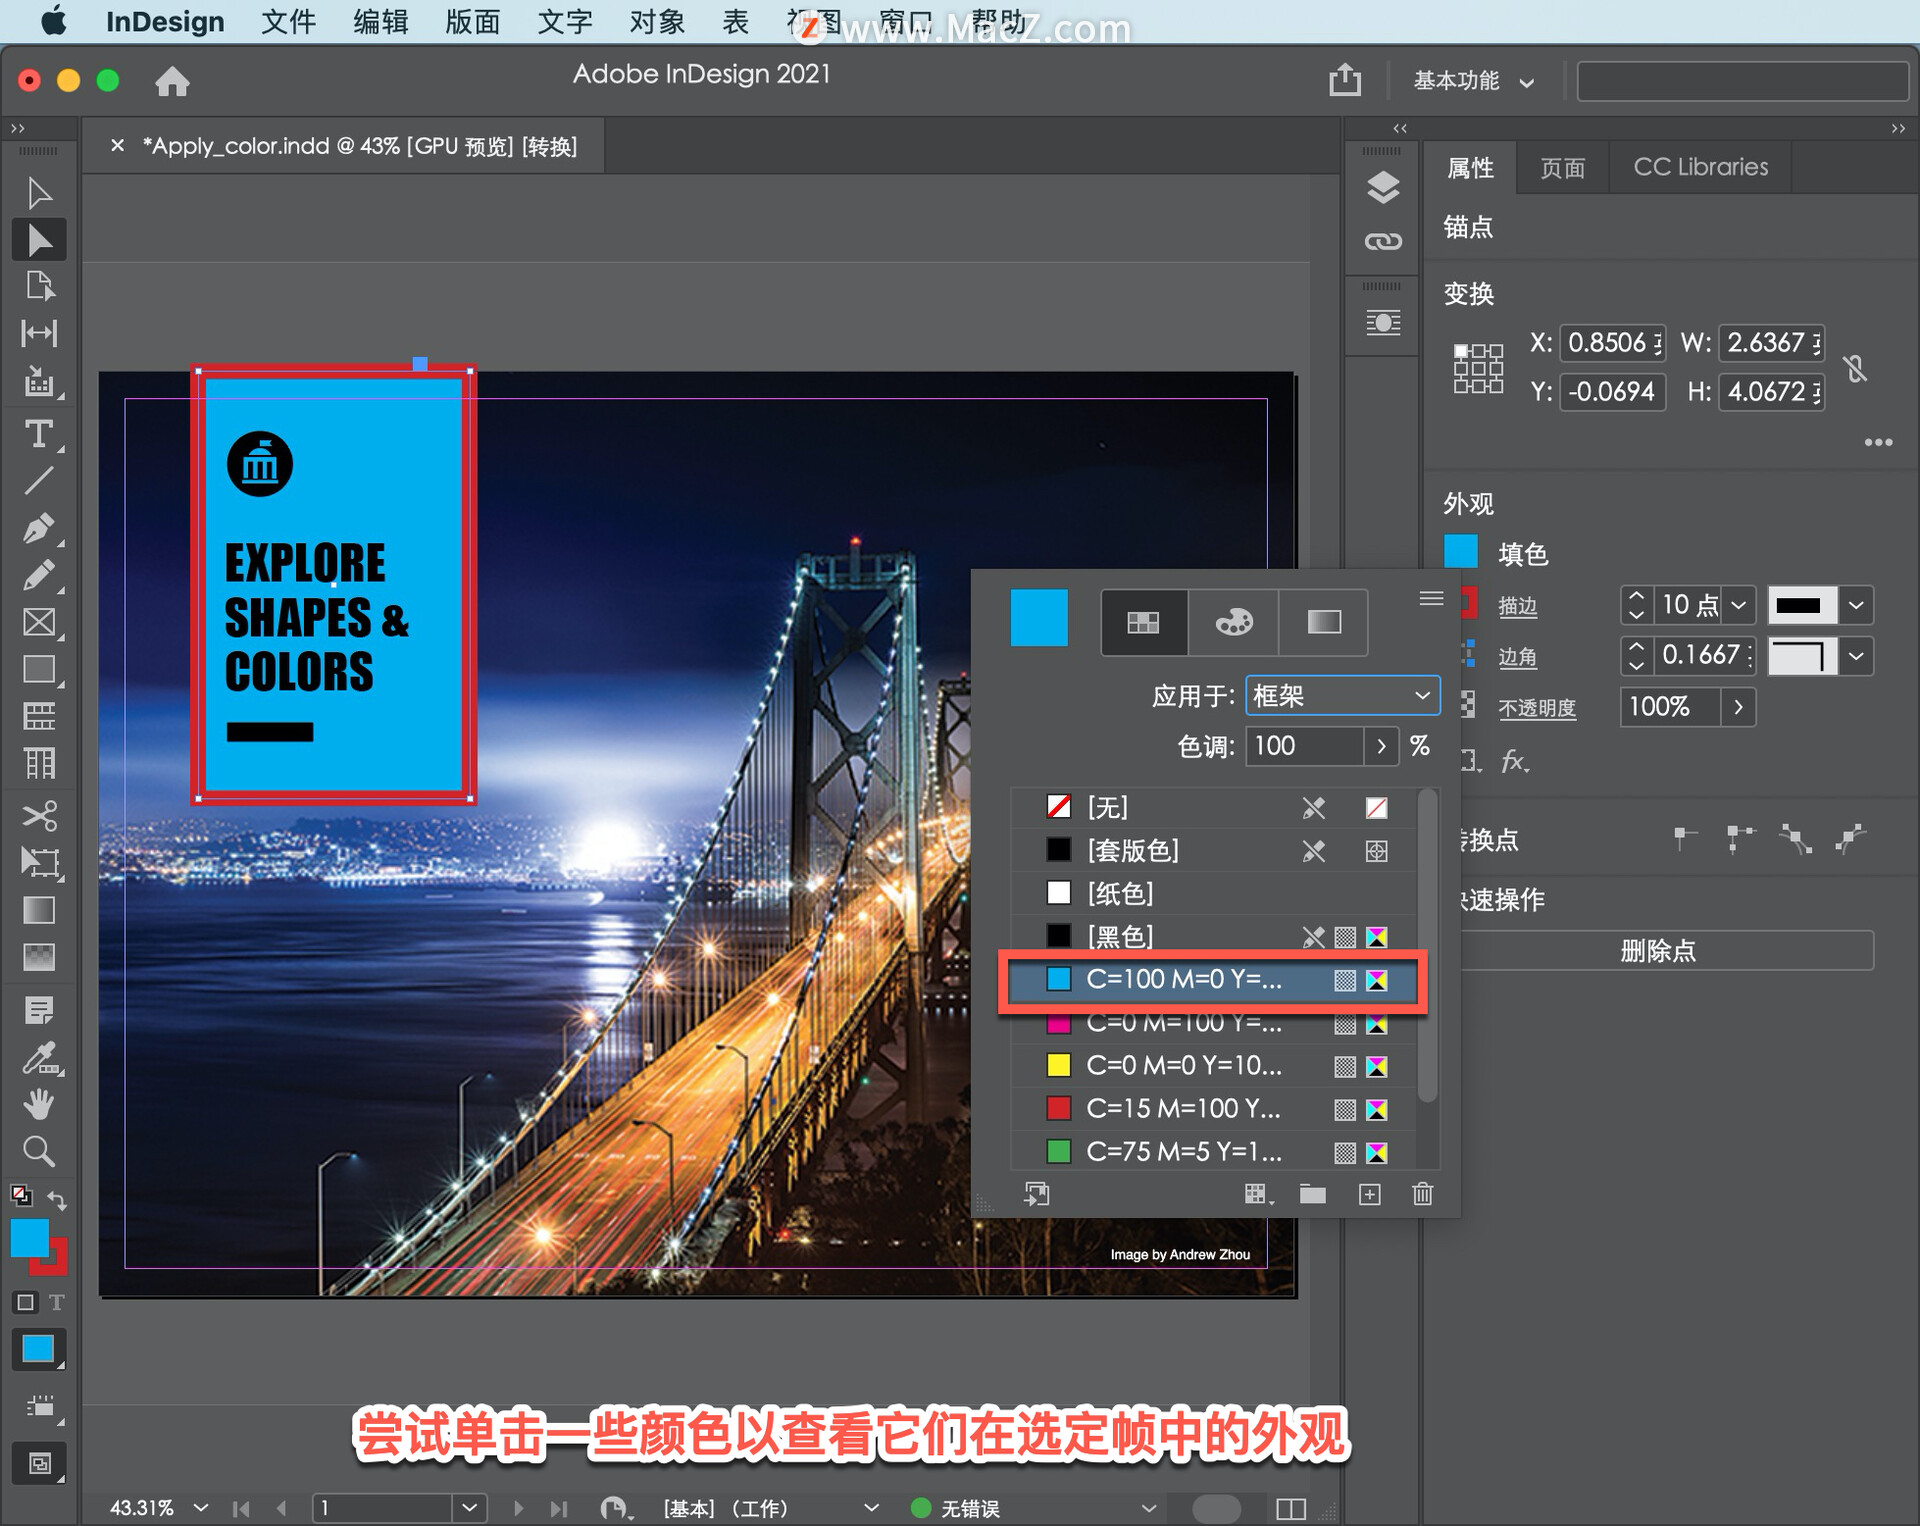Swap fill and stroke arrows

click(x=58, y=1201)
